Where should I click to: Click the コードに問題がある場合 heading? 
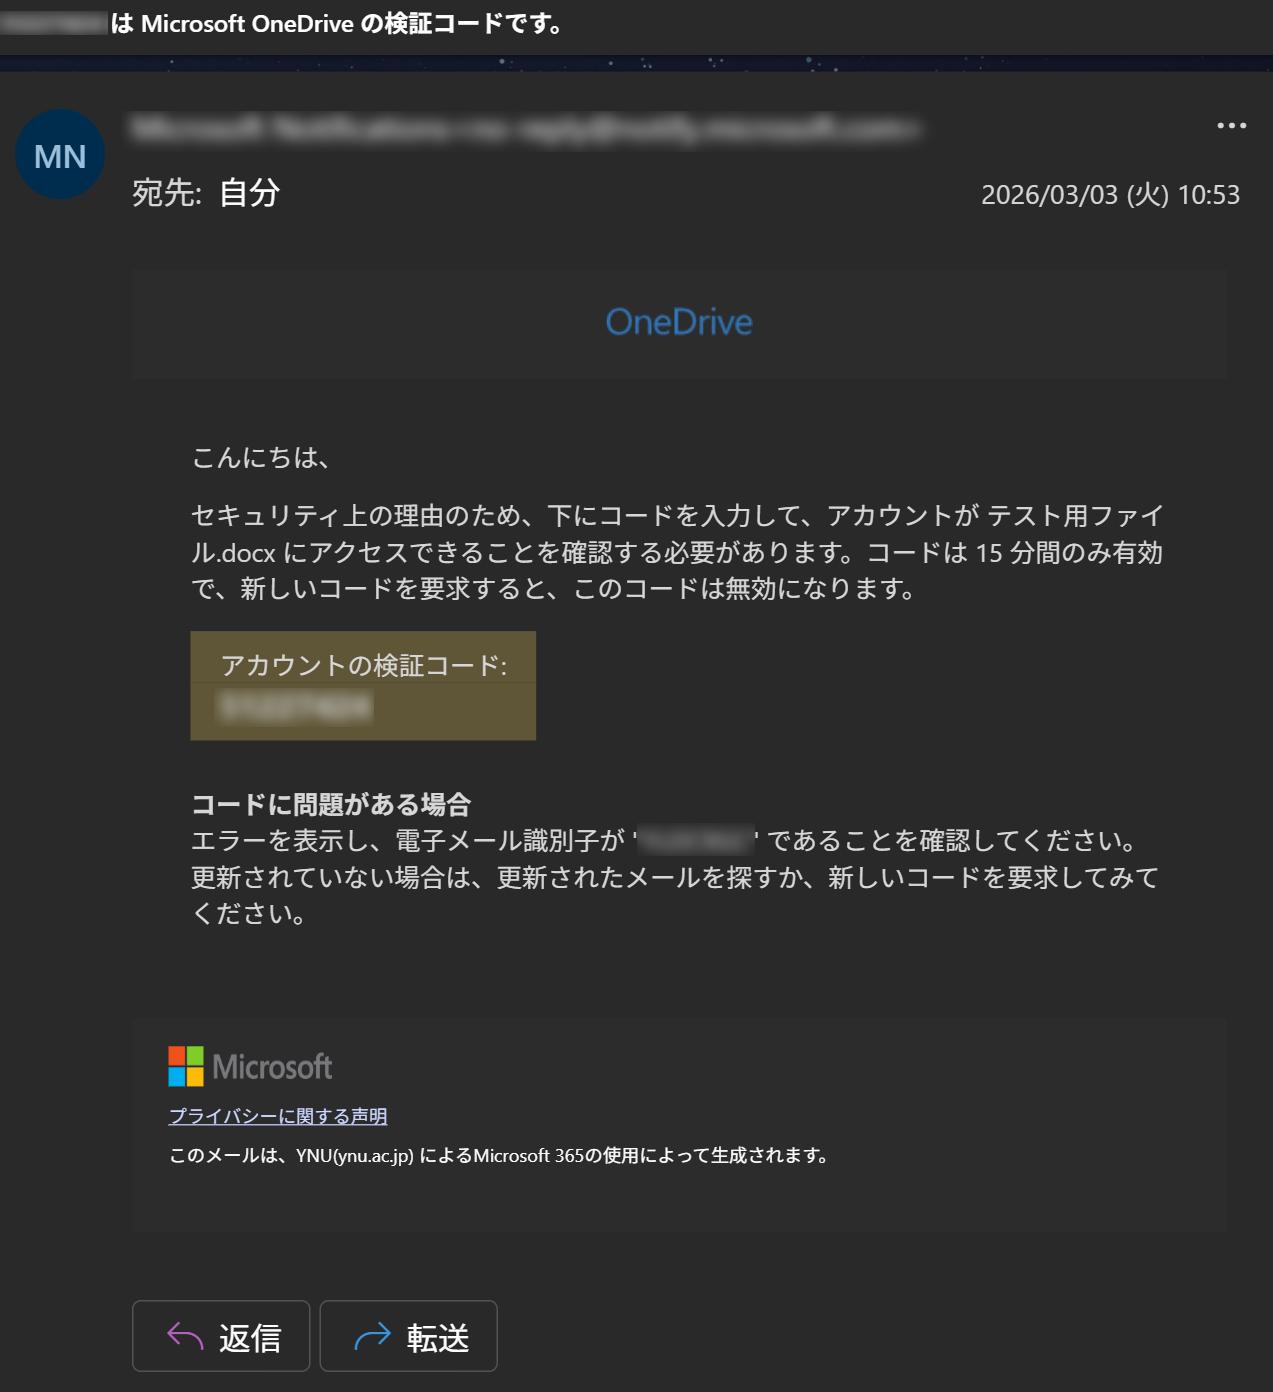pyautogui.click(x=331, y=804)
